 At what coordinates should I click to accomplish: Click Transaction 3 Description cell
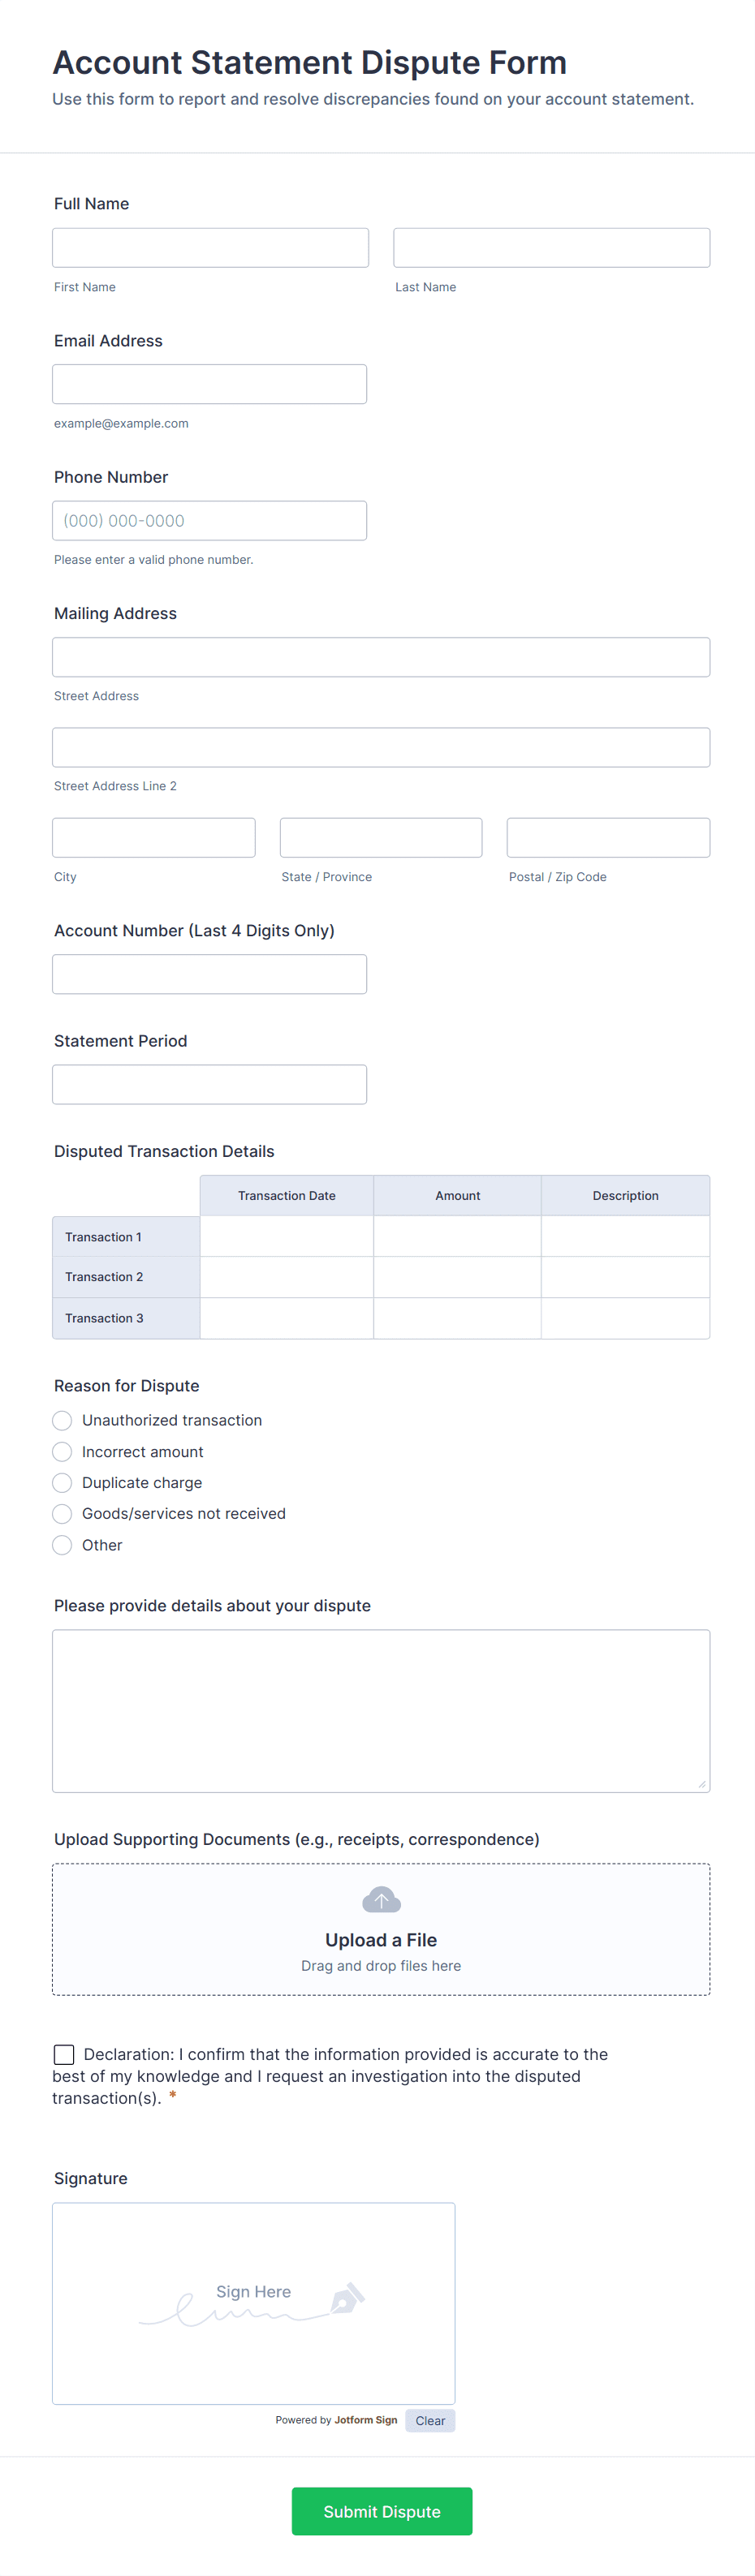(x=625, y=1318)
